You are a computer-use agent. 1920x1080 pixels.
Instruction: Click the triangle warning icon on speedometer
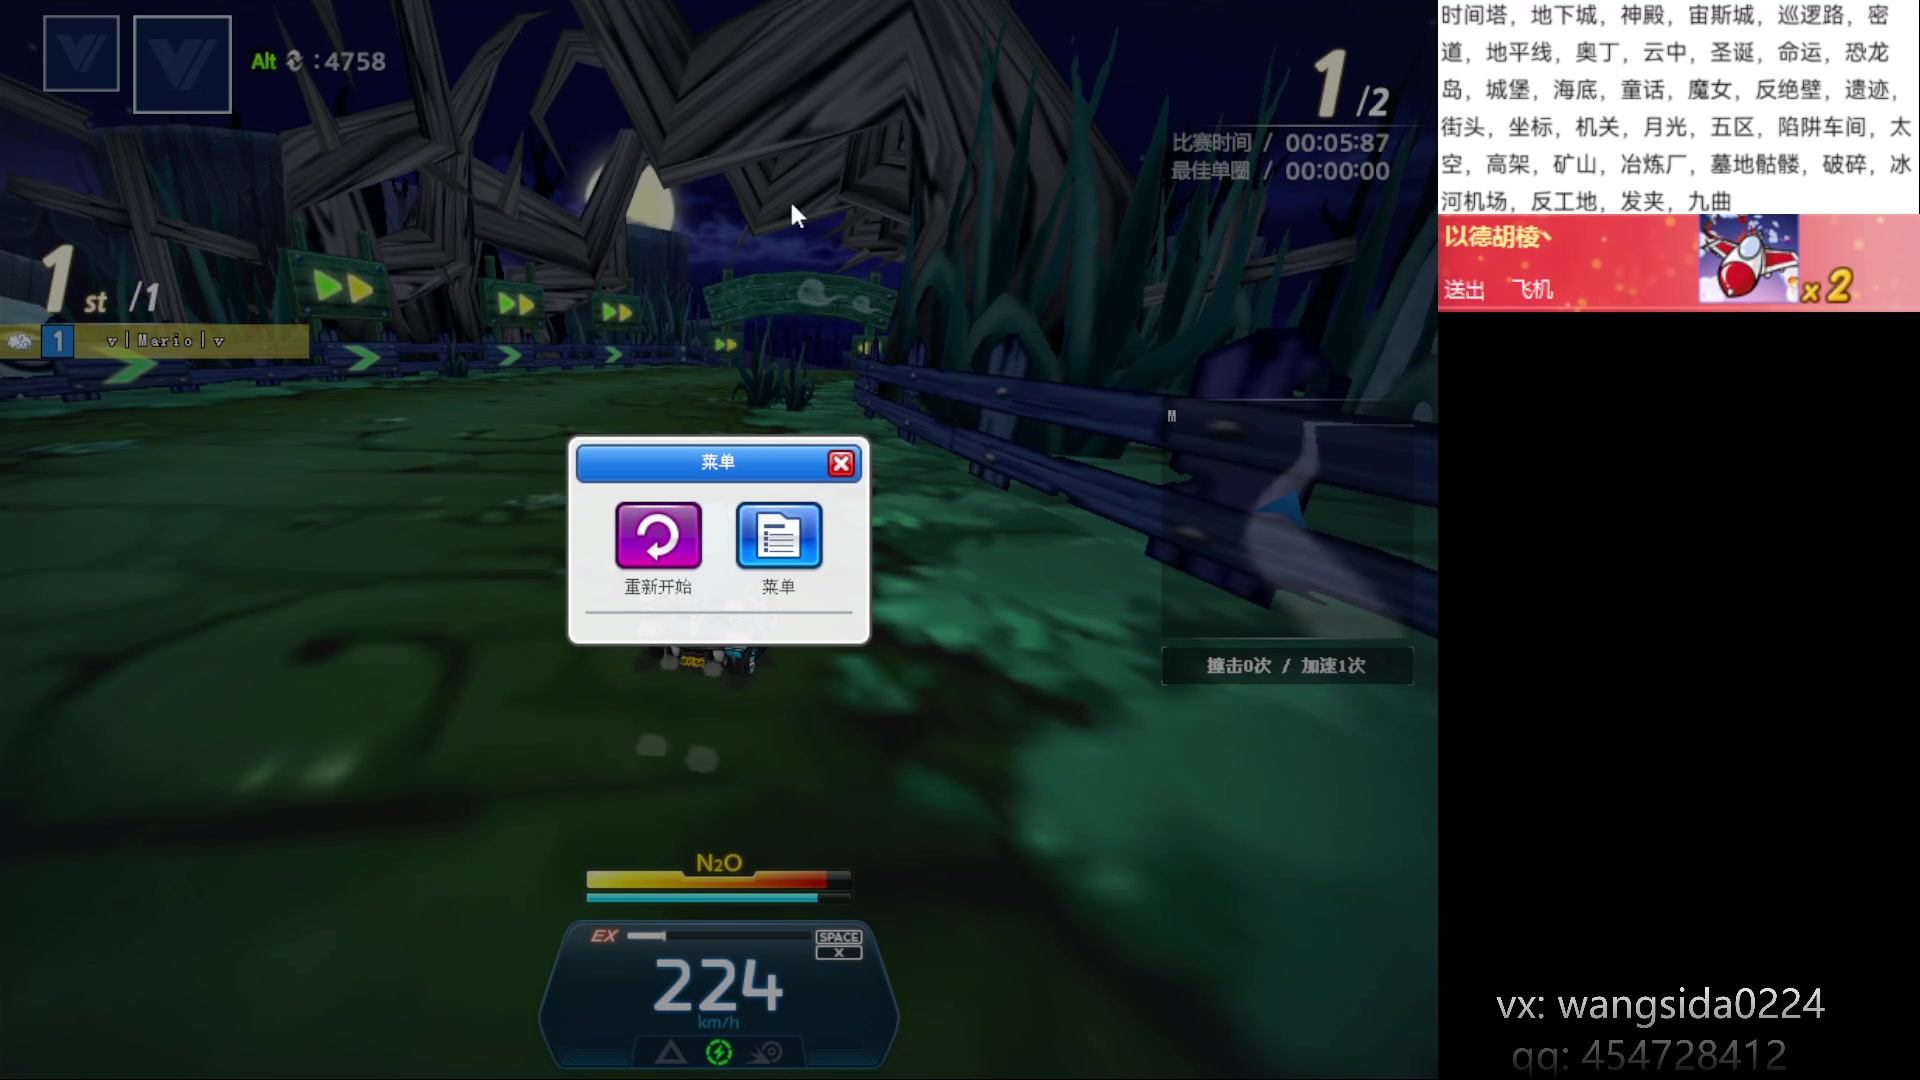tap(671, 1052)
